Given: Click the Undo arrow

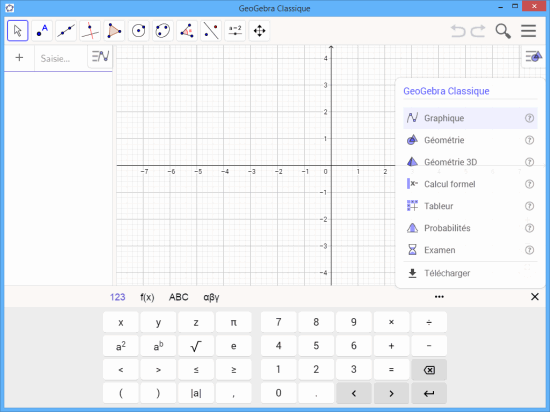Looking at the screenshot, I should [x=458, y=31].
